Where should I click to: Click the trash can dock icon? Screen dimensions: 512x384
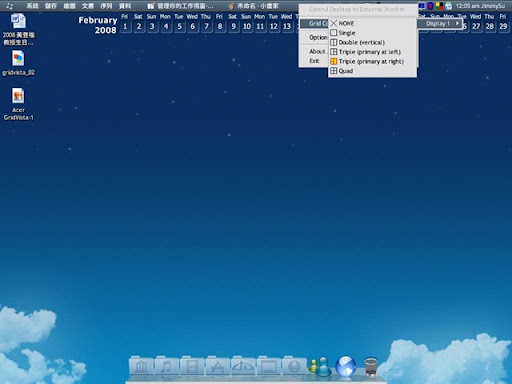tap(371, 366)
